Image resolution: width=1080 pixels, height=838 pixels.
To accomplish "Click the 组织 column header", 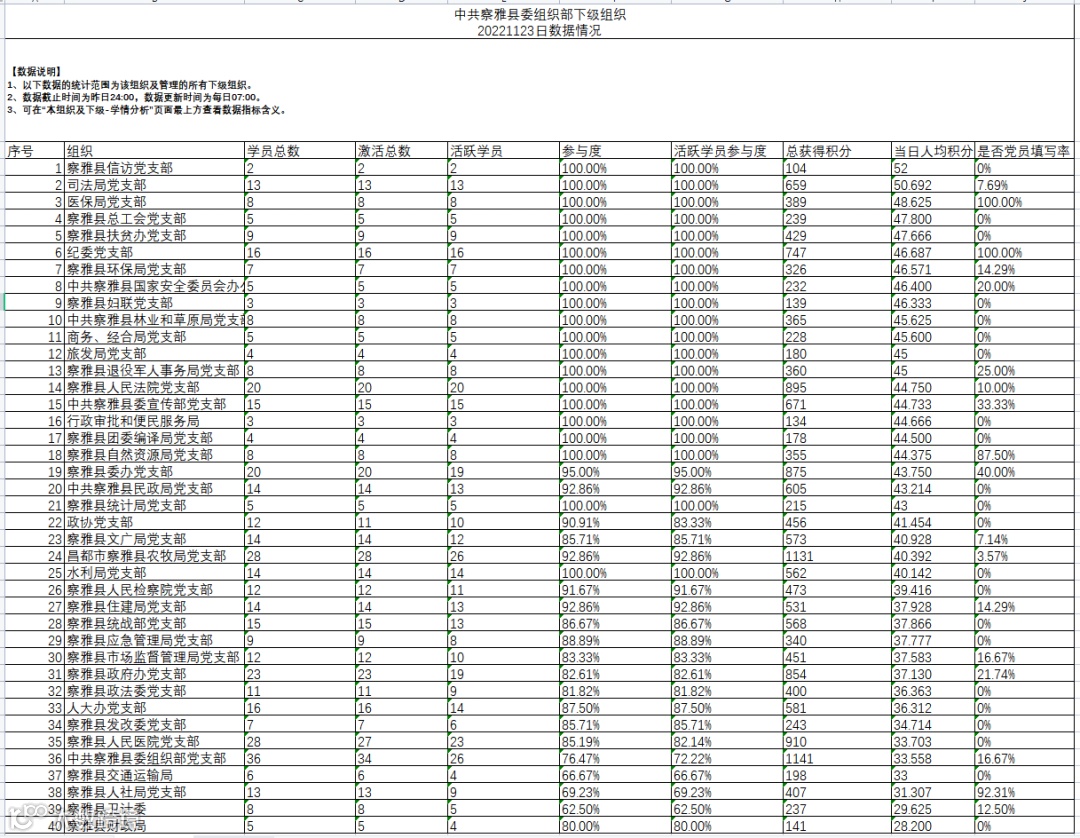I will (x=155, y=151).
